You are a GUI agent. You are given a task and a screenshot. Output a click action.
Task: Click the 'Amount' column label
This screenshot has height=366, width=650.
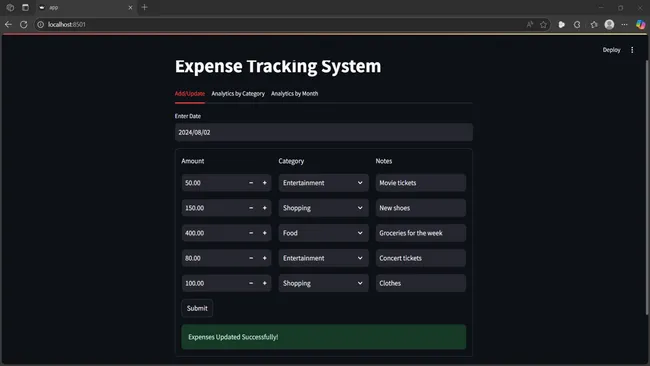tap(193, 161)
